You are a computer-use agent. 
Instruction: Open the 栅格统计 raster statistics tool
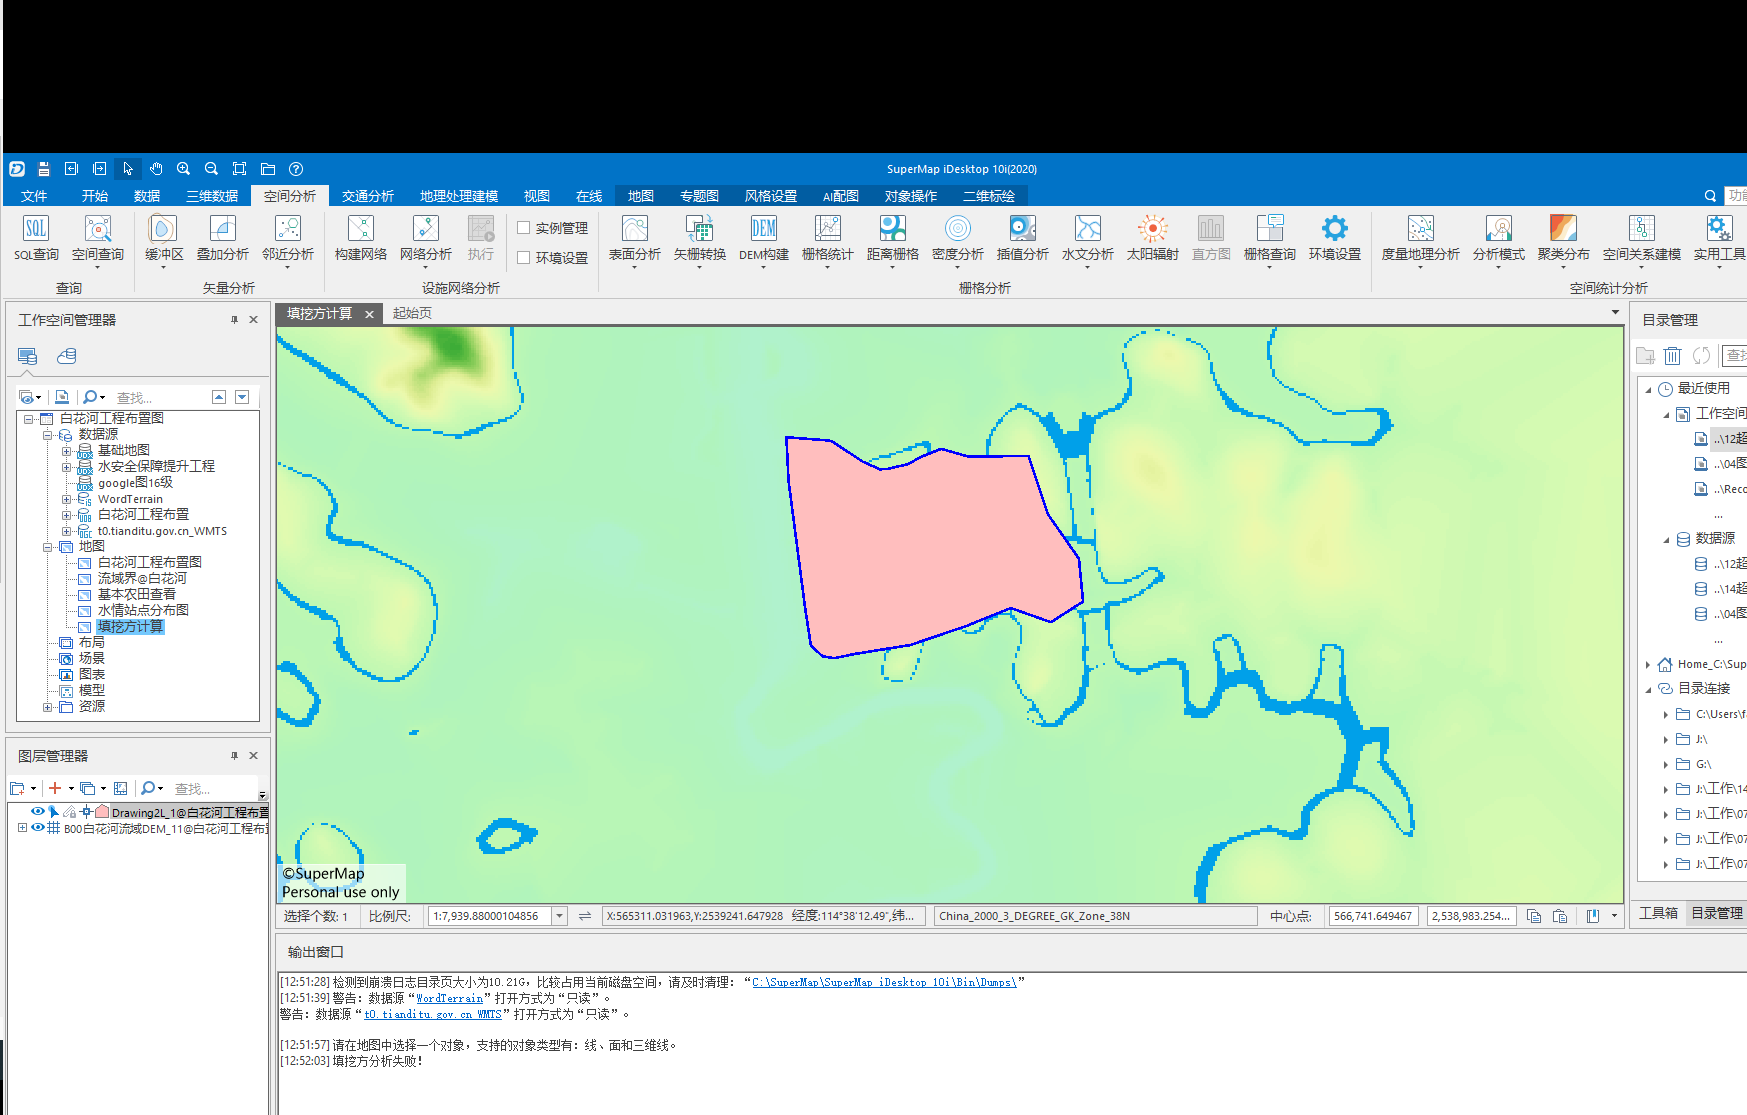tap(828, 240)
